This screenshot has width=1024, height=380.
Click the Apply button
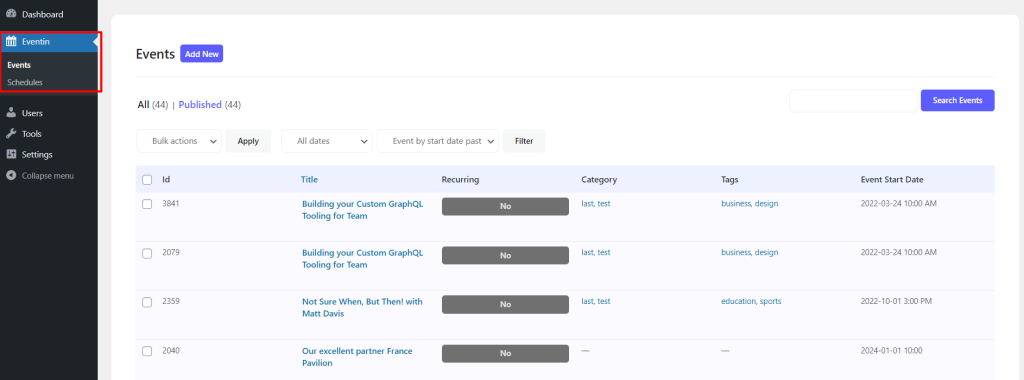tap(248, 141)
